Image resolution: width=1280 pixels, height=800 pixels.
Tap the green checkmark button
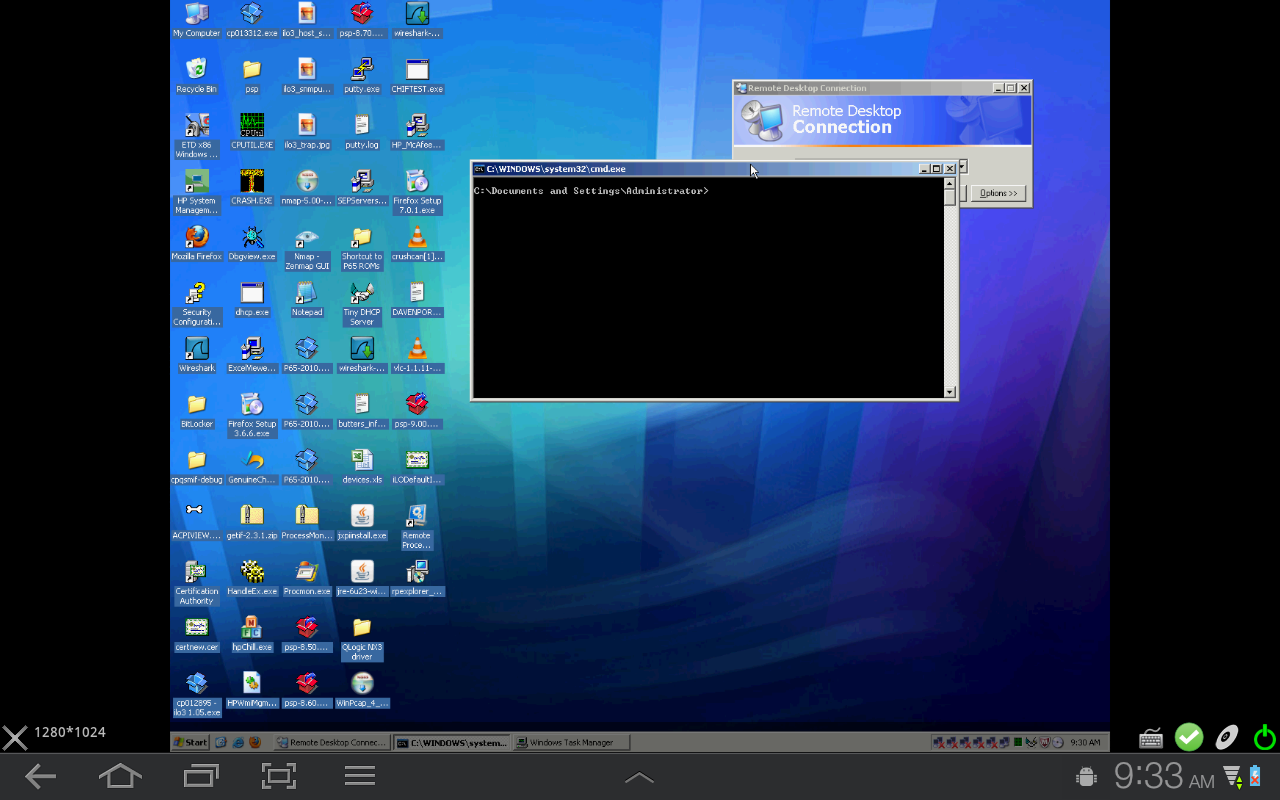pyautogui.click(x=1189, y=738)
